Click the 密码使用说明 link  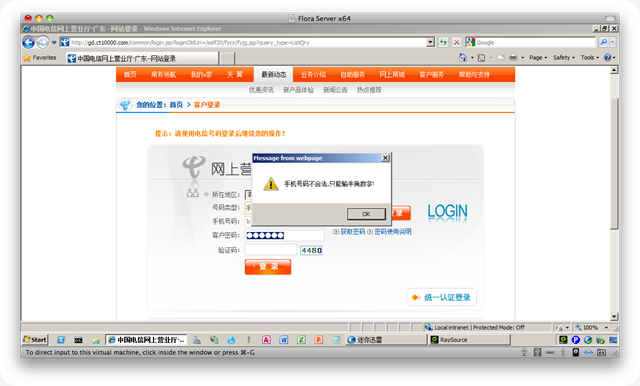[x=393, y=232]
